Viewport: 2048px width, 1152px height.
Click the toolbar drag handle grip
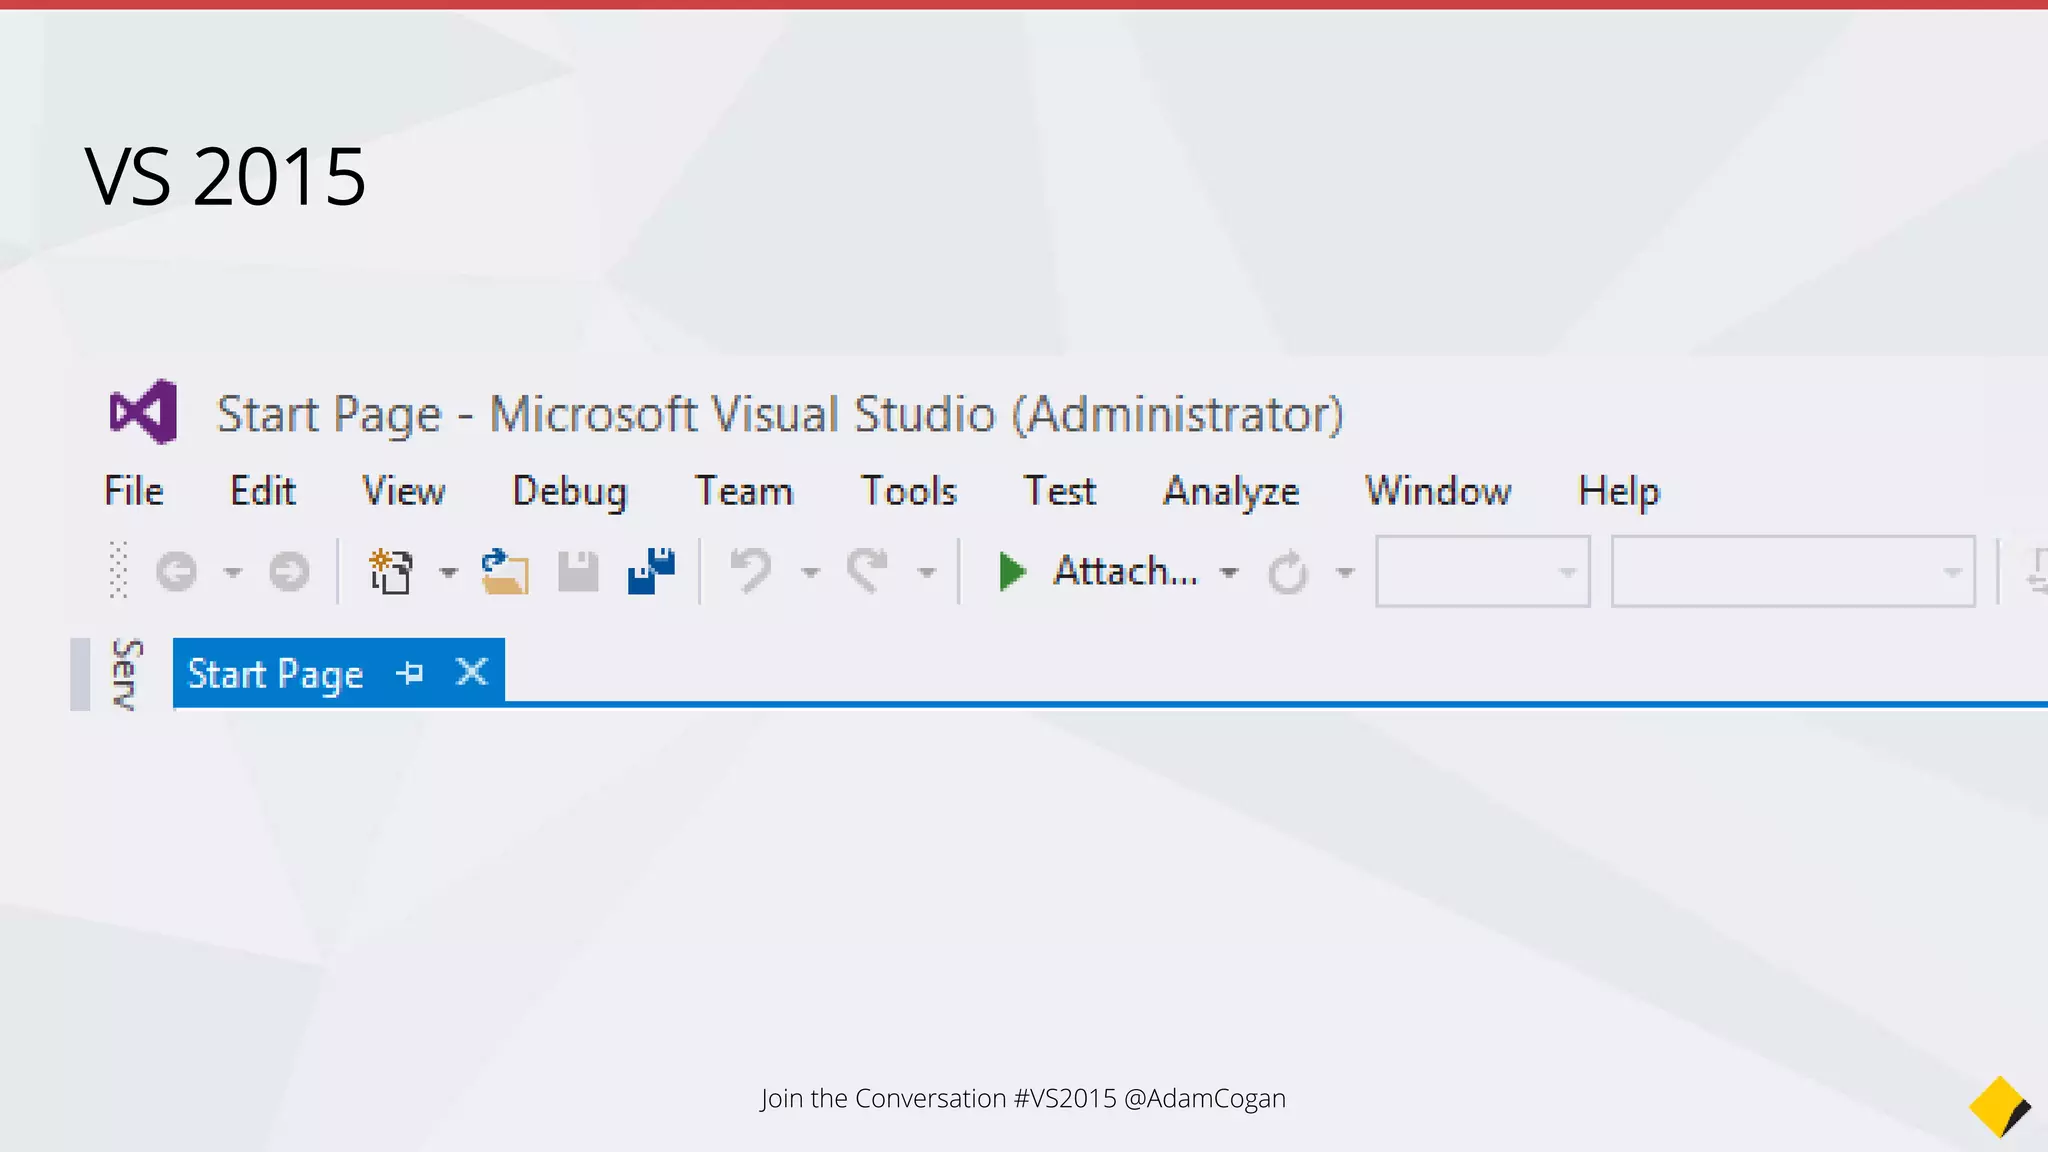pos(118,570)
